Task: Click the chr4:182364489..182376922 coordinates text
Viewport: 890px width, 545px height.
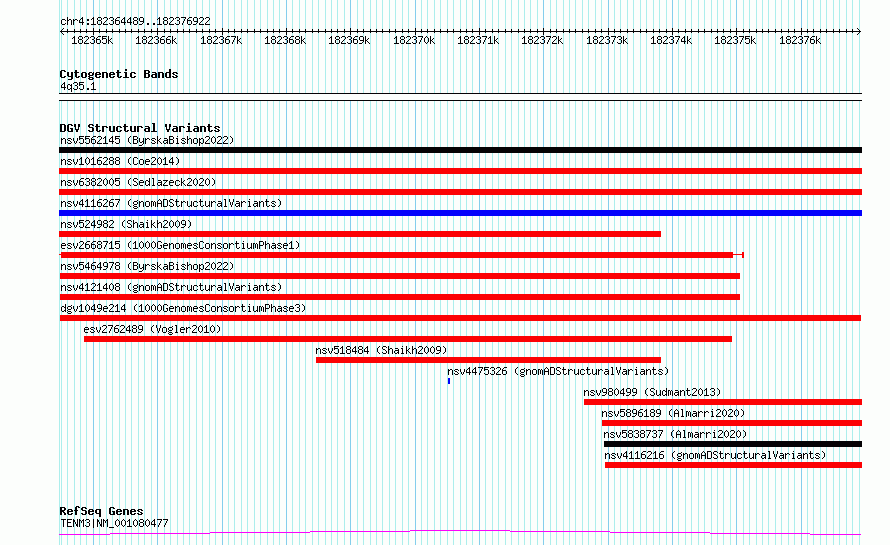Action: (x=135, y=22)
